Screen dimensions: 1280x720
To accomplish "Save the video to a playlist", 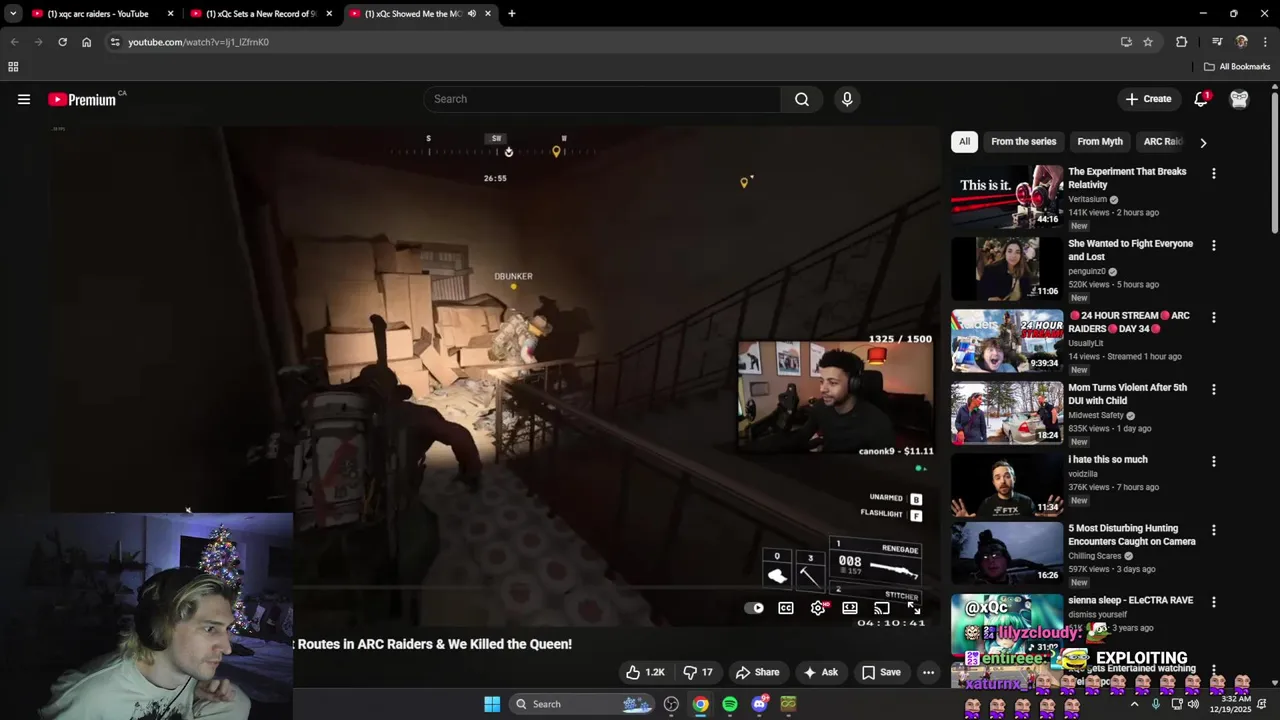I will click(x=881, y=672).
